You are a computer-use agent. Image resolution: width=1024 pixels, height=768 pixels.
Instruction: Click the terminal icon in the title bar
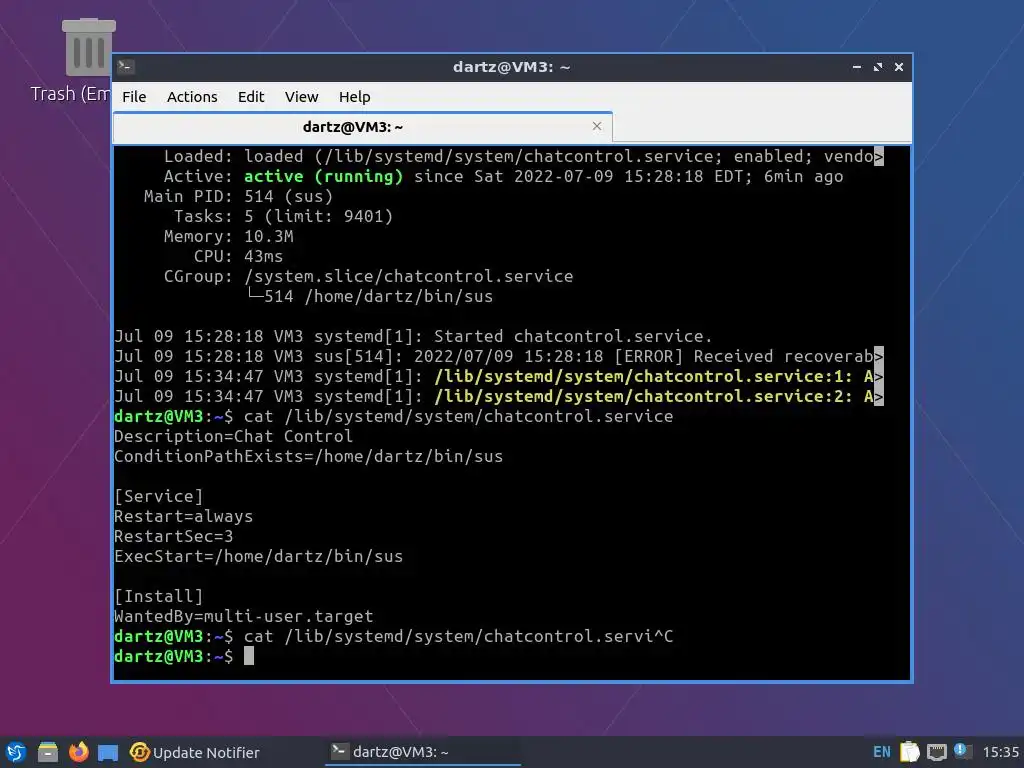click(126, 67)
